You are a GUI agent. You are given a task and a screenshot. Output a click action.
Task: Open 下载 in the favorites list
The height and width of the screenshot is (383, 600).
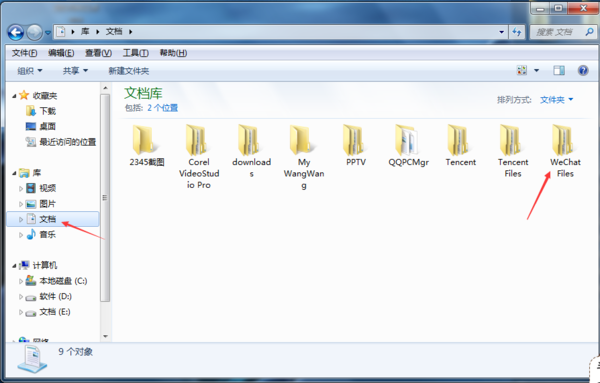(41, 111)
